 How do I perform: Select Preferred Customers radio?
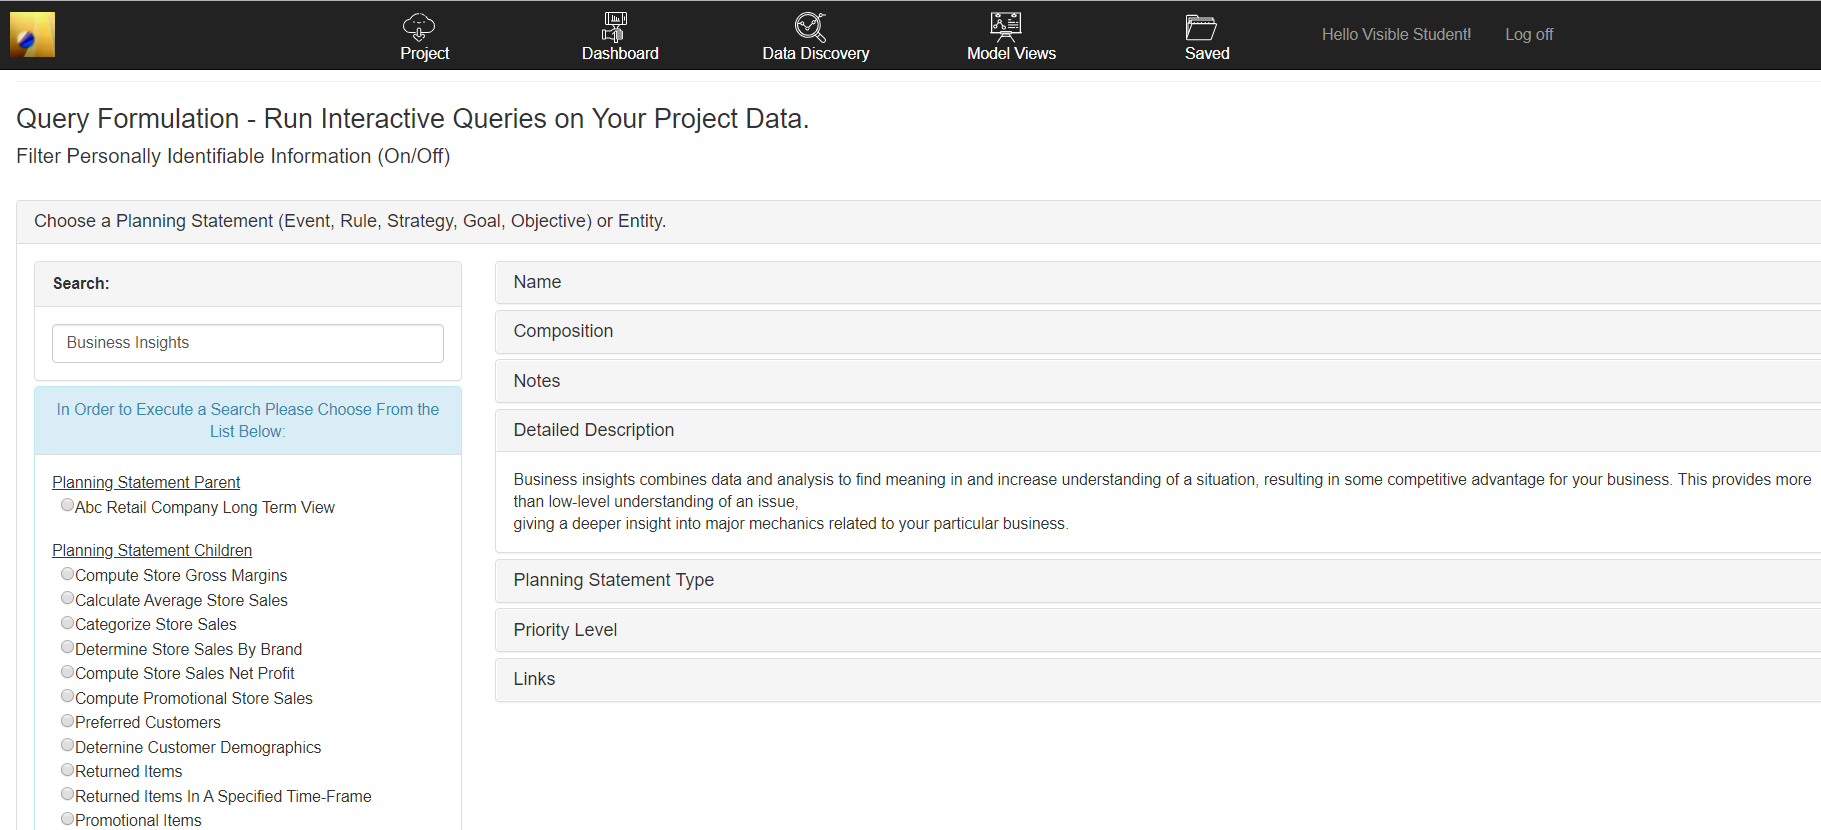coord(67,720)
